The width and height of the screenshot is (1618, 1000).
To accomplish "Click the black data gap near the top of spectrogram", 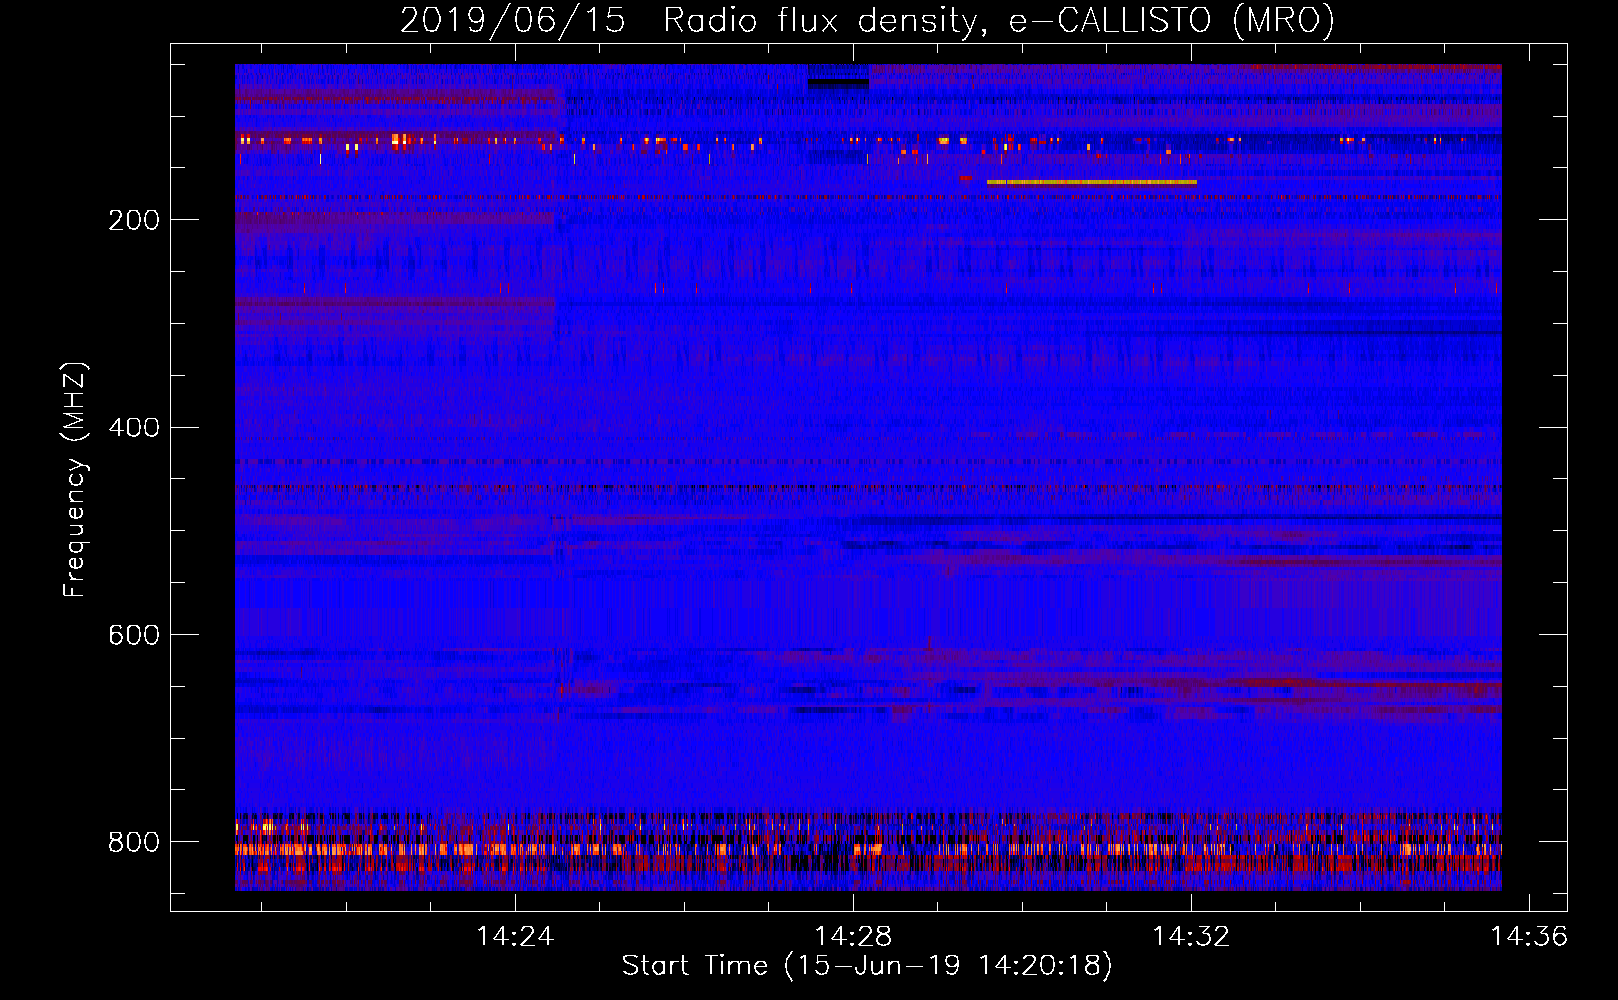I will (838, 83).
